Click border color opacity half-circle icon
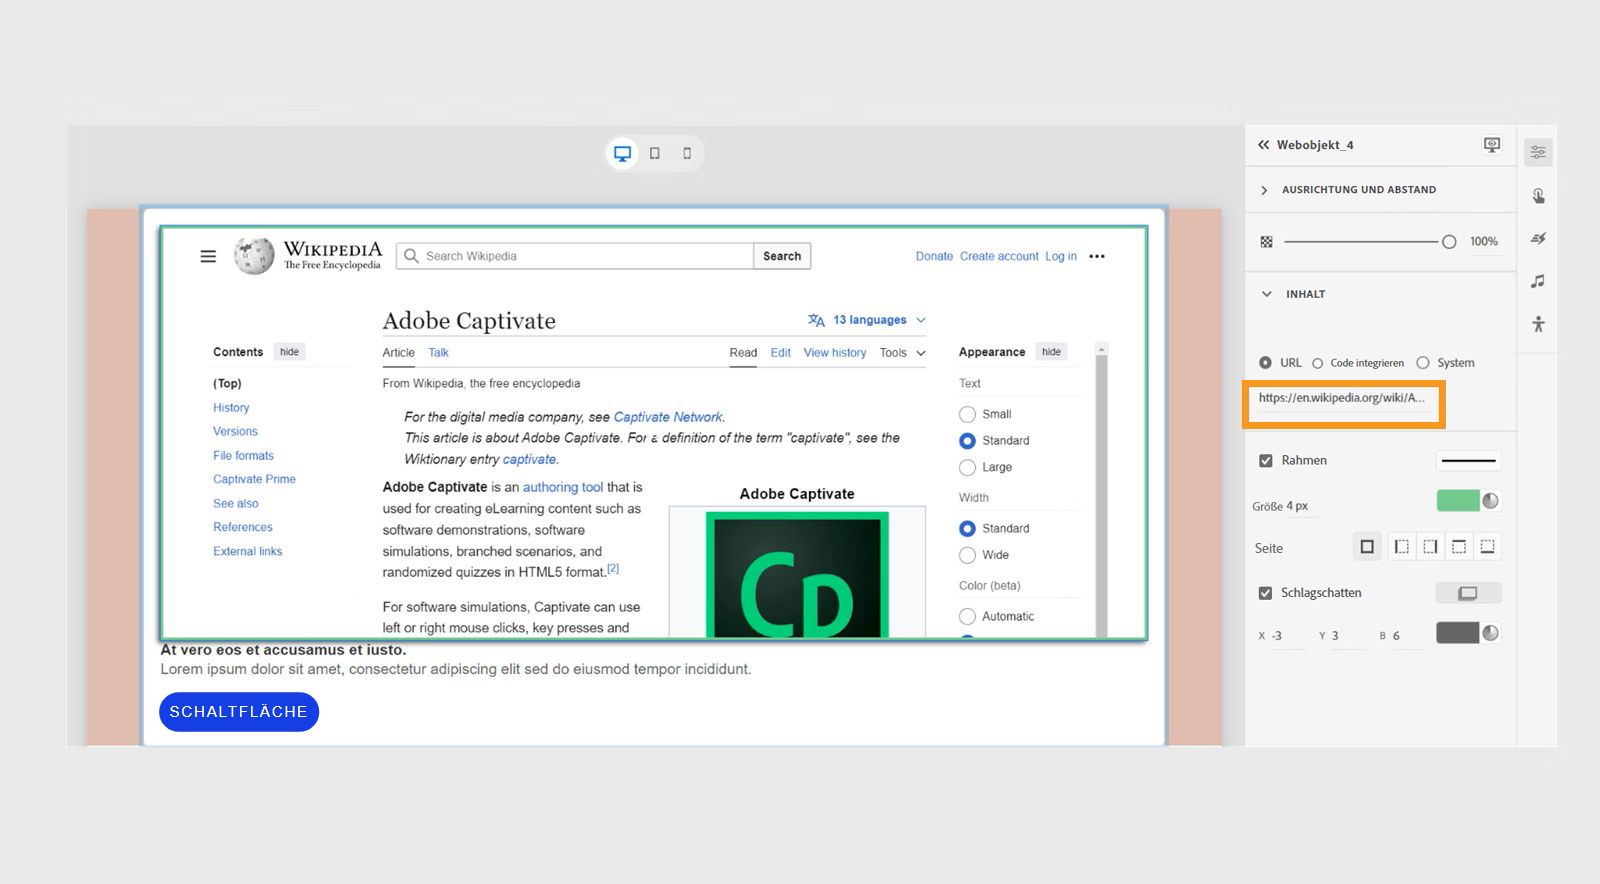 [x=1491, y=501]
